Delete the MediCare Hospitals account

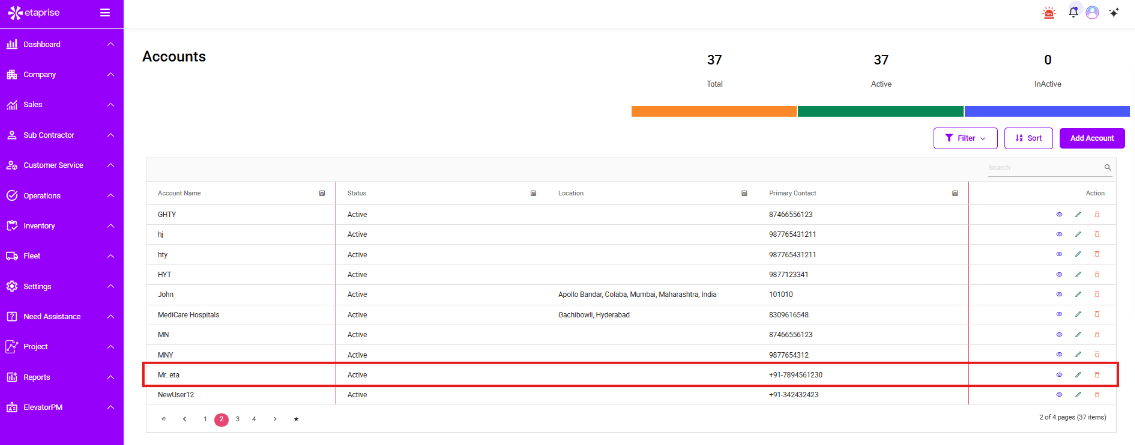[1097, 314]
